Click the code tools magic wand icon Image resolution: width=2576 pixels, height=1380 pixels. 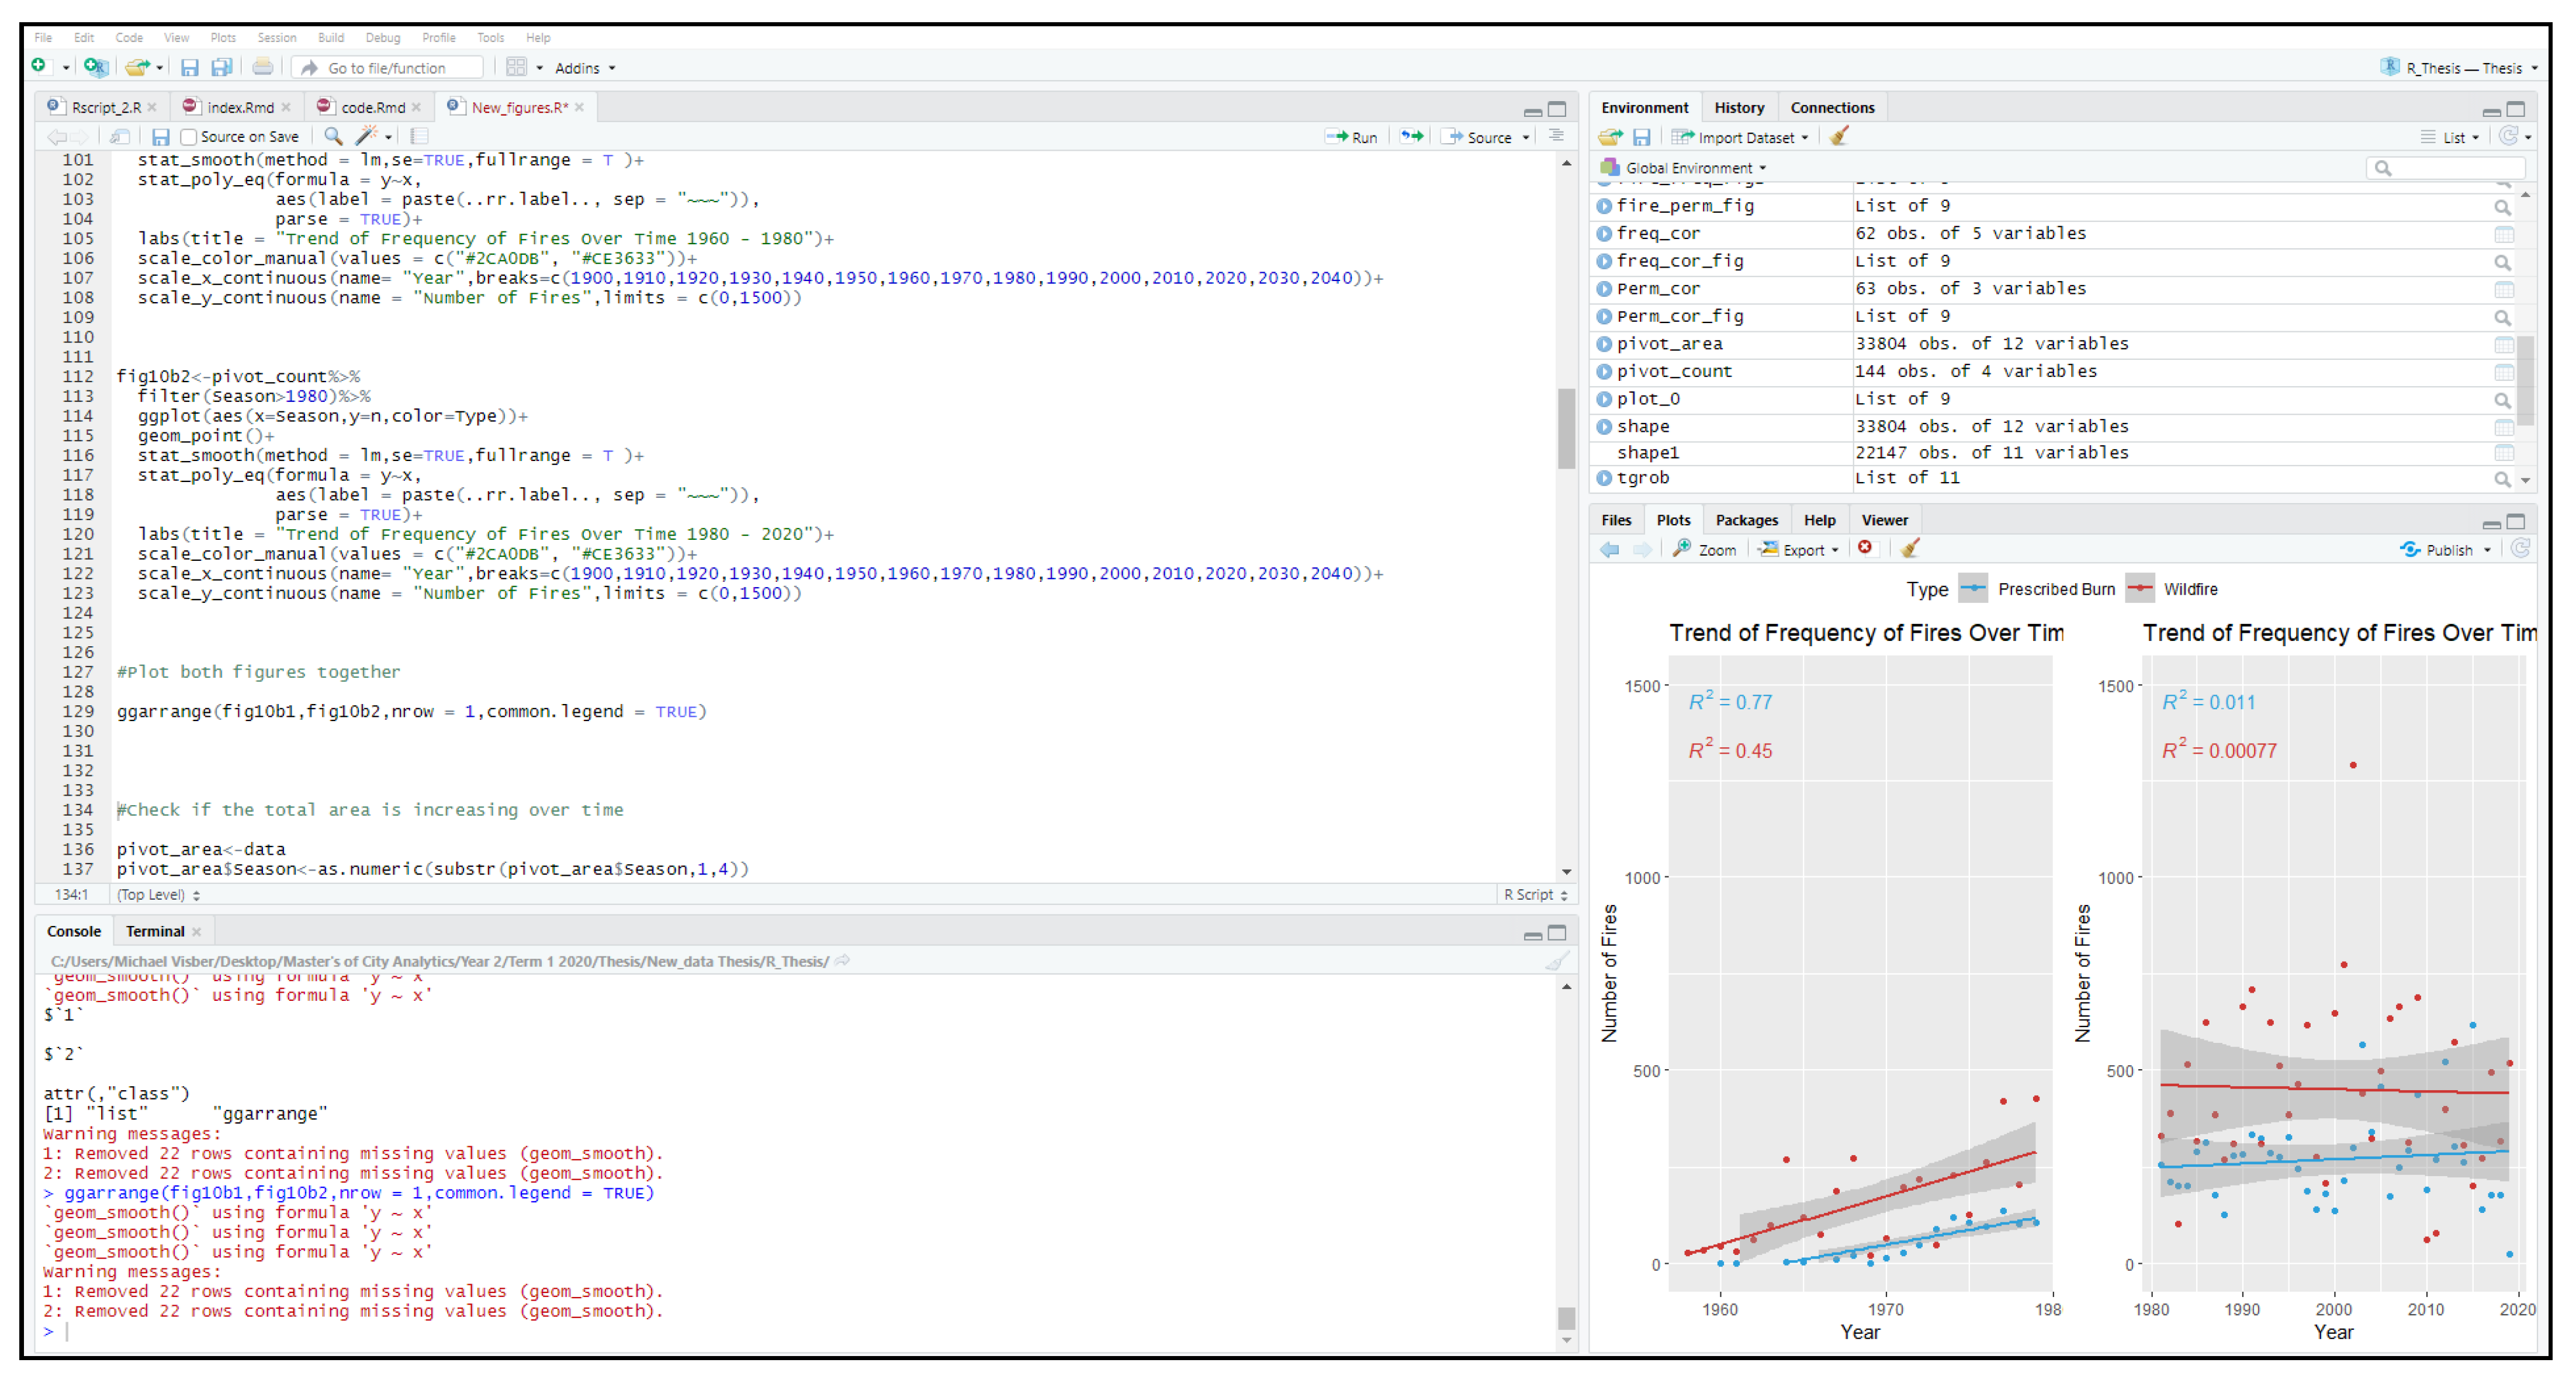pos(366,136)
